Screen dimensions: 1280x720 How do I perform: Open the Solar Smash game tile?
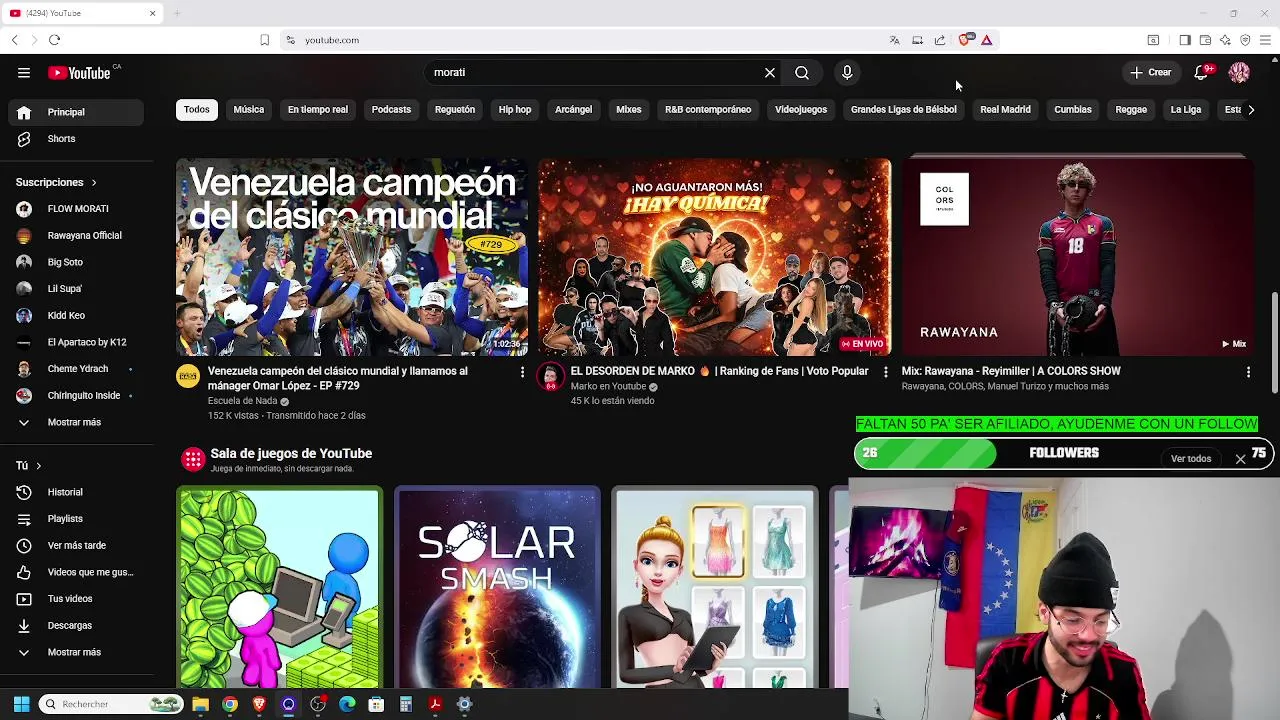pos(497,588)
